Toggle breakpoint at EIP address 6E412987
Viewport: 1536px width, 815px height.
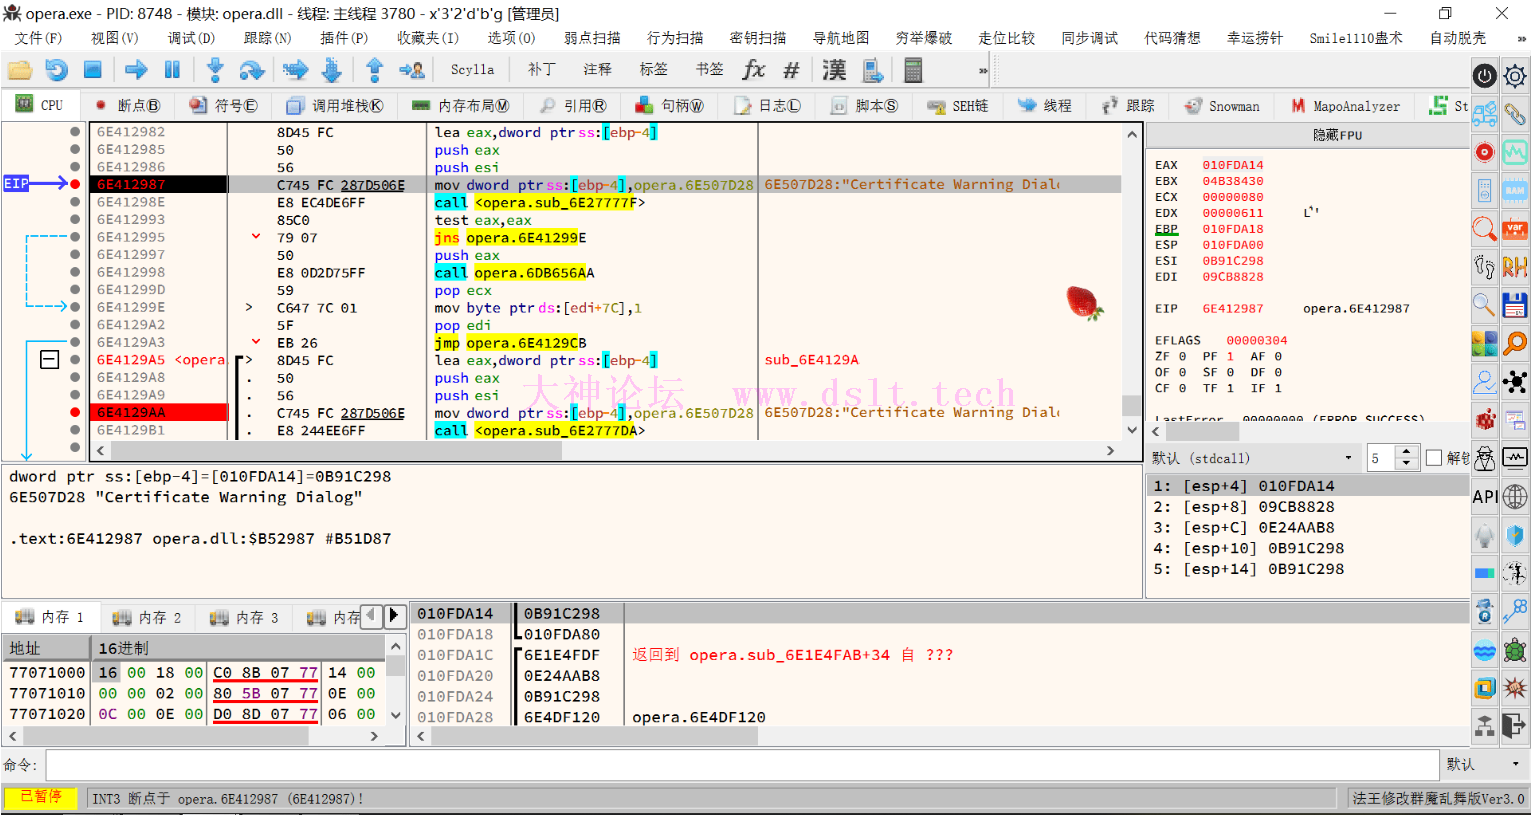(x=75, y=184)
